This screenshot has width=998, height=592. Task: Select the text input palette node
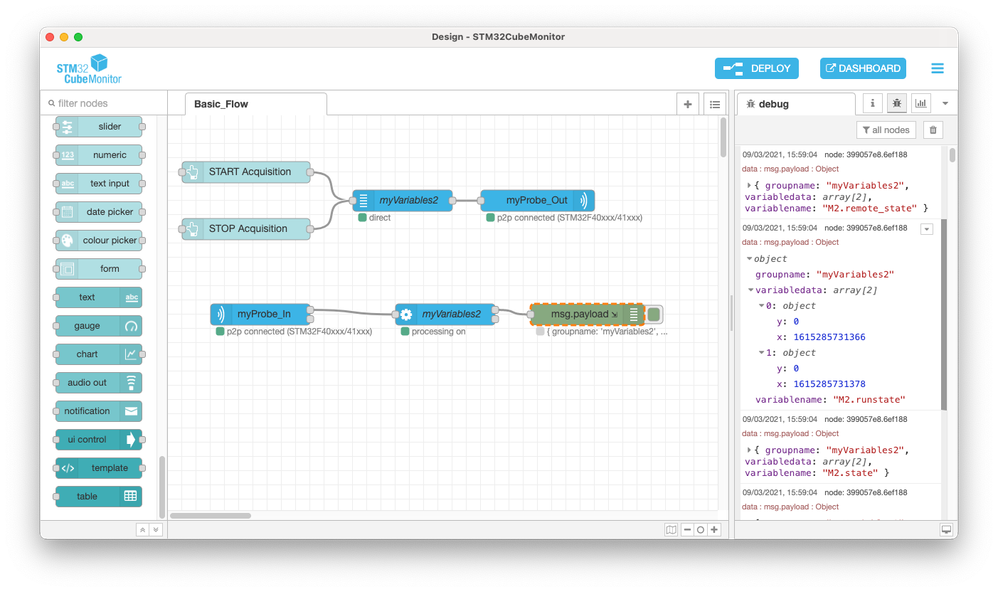click(99, 183)
